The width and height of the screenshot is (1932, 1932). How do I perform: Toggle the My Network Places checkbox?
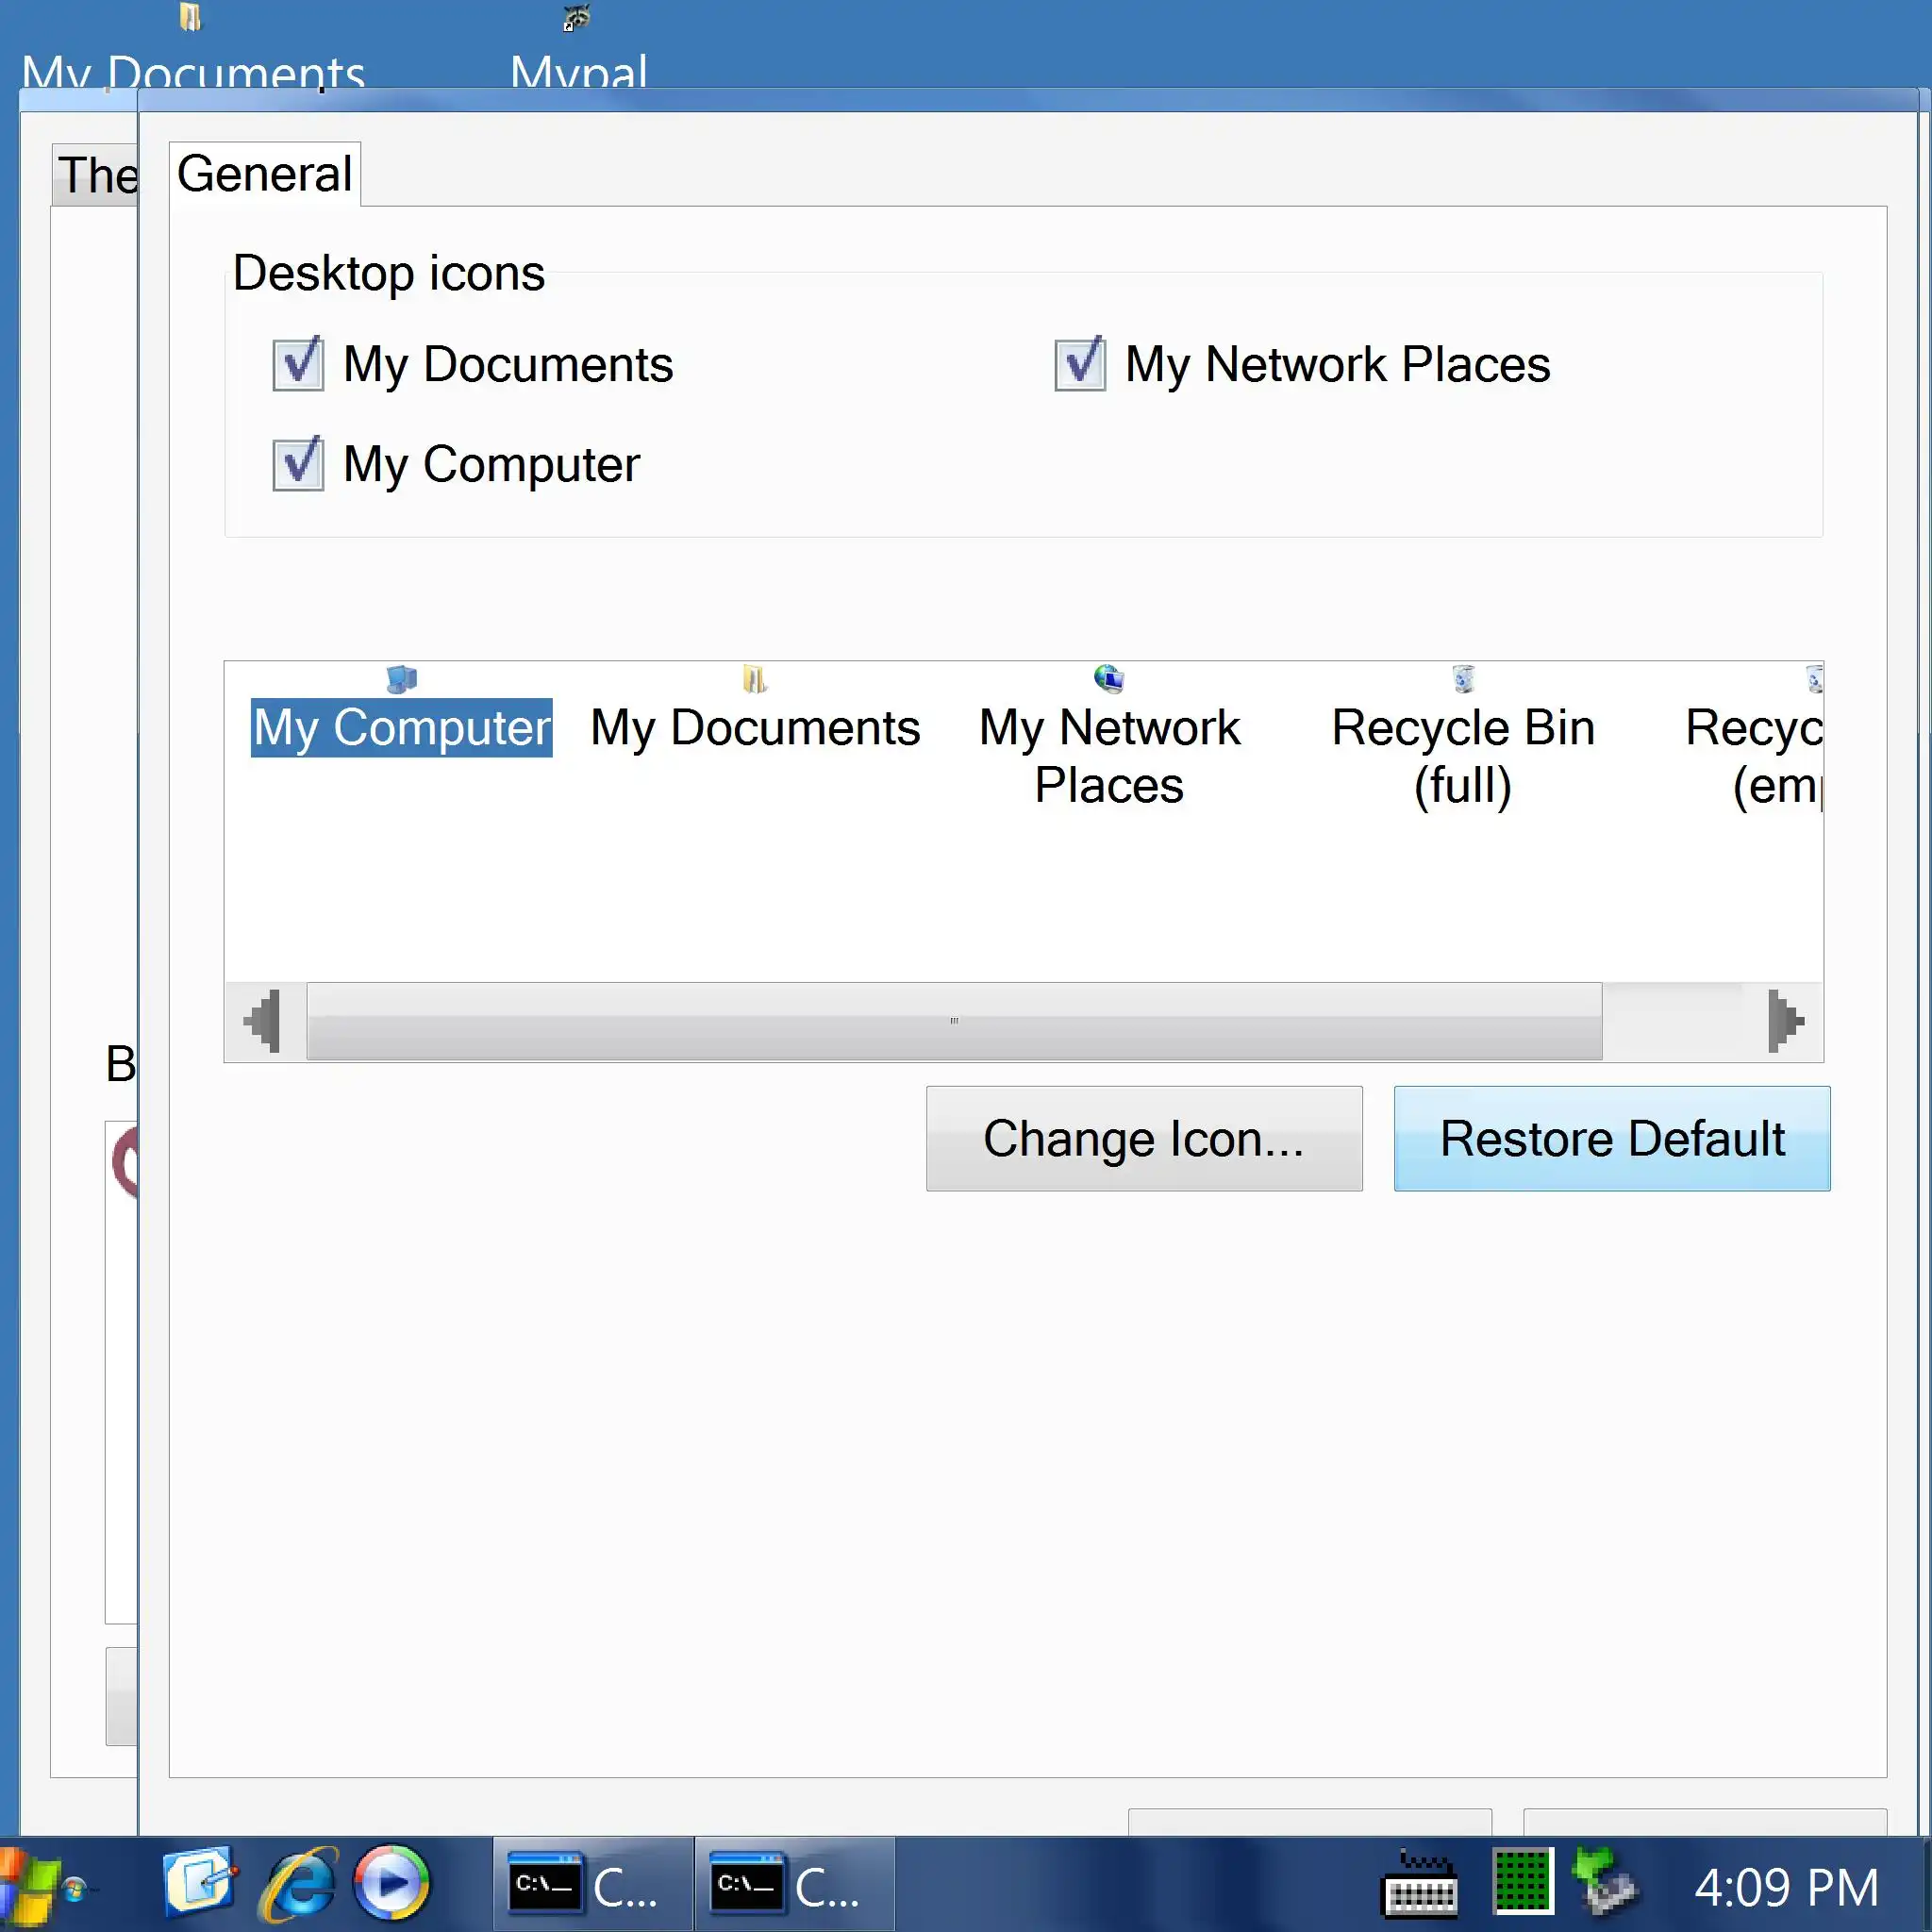1080,364
